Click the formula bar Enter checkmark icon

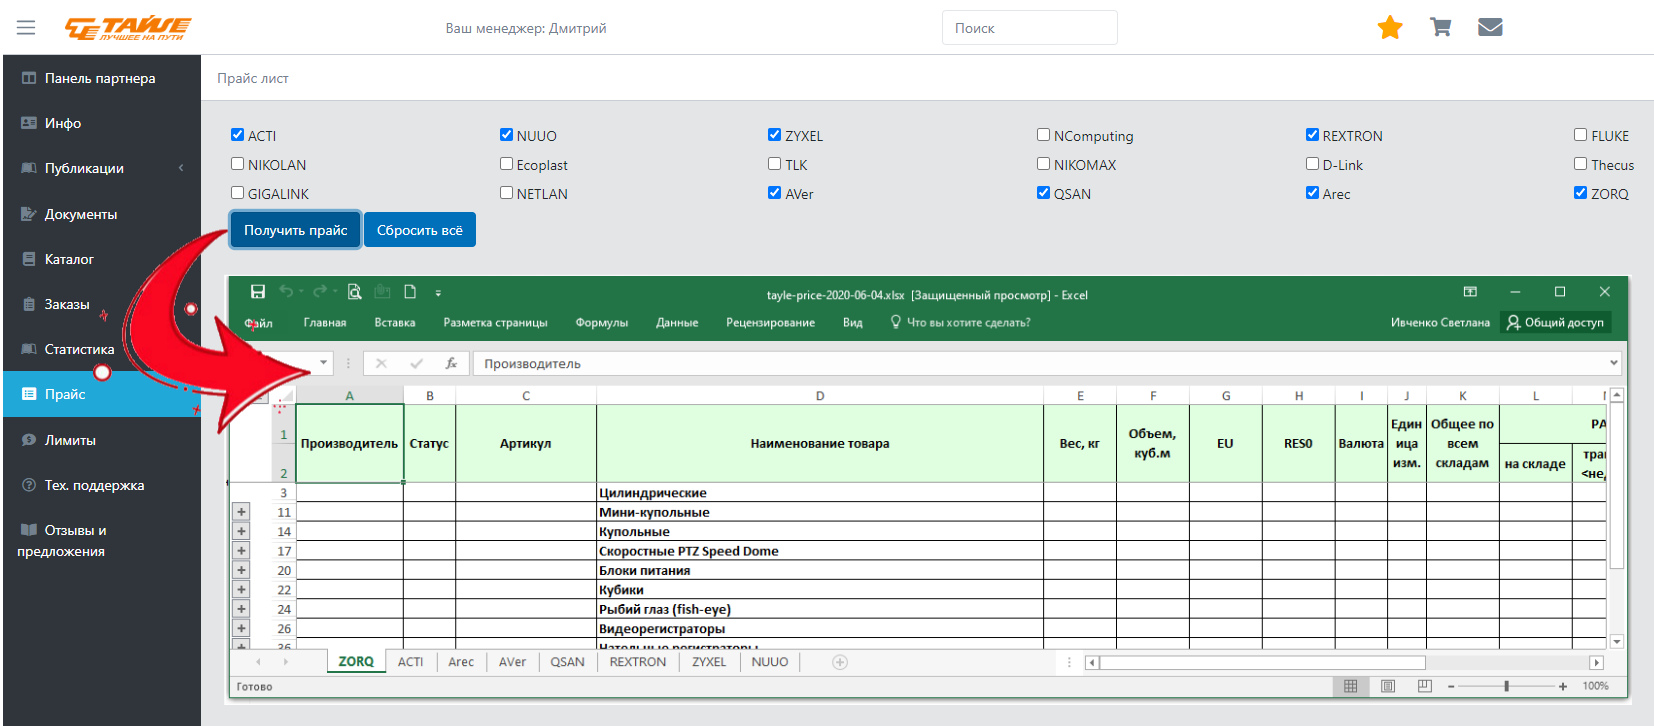(416, 364)
